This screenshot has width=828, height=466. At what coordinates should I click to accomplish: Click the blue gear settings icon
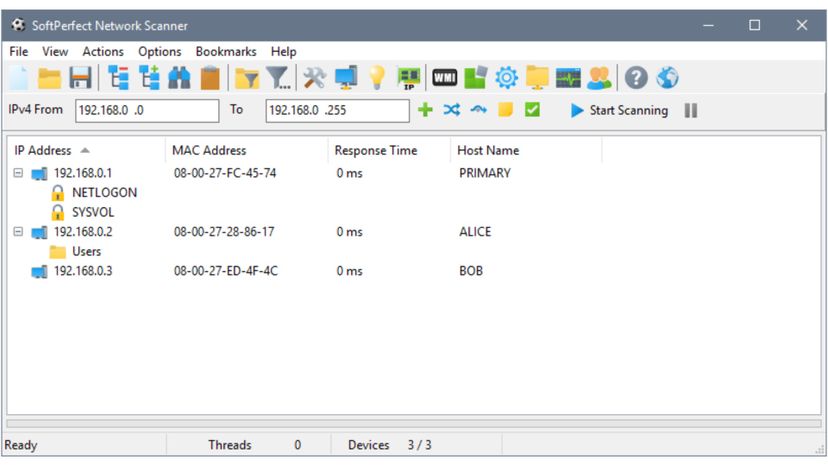click(x=506, y=78)
